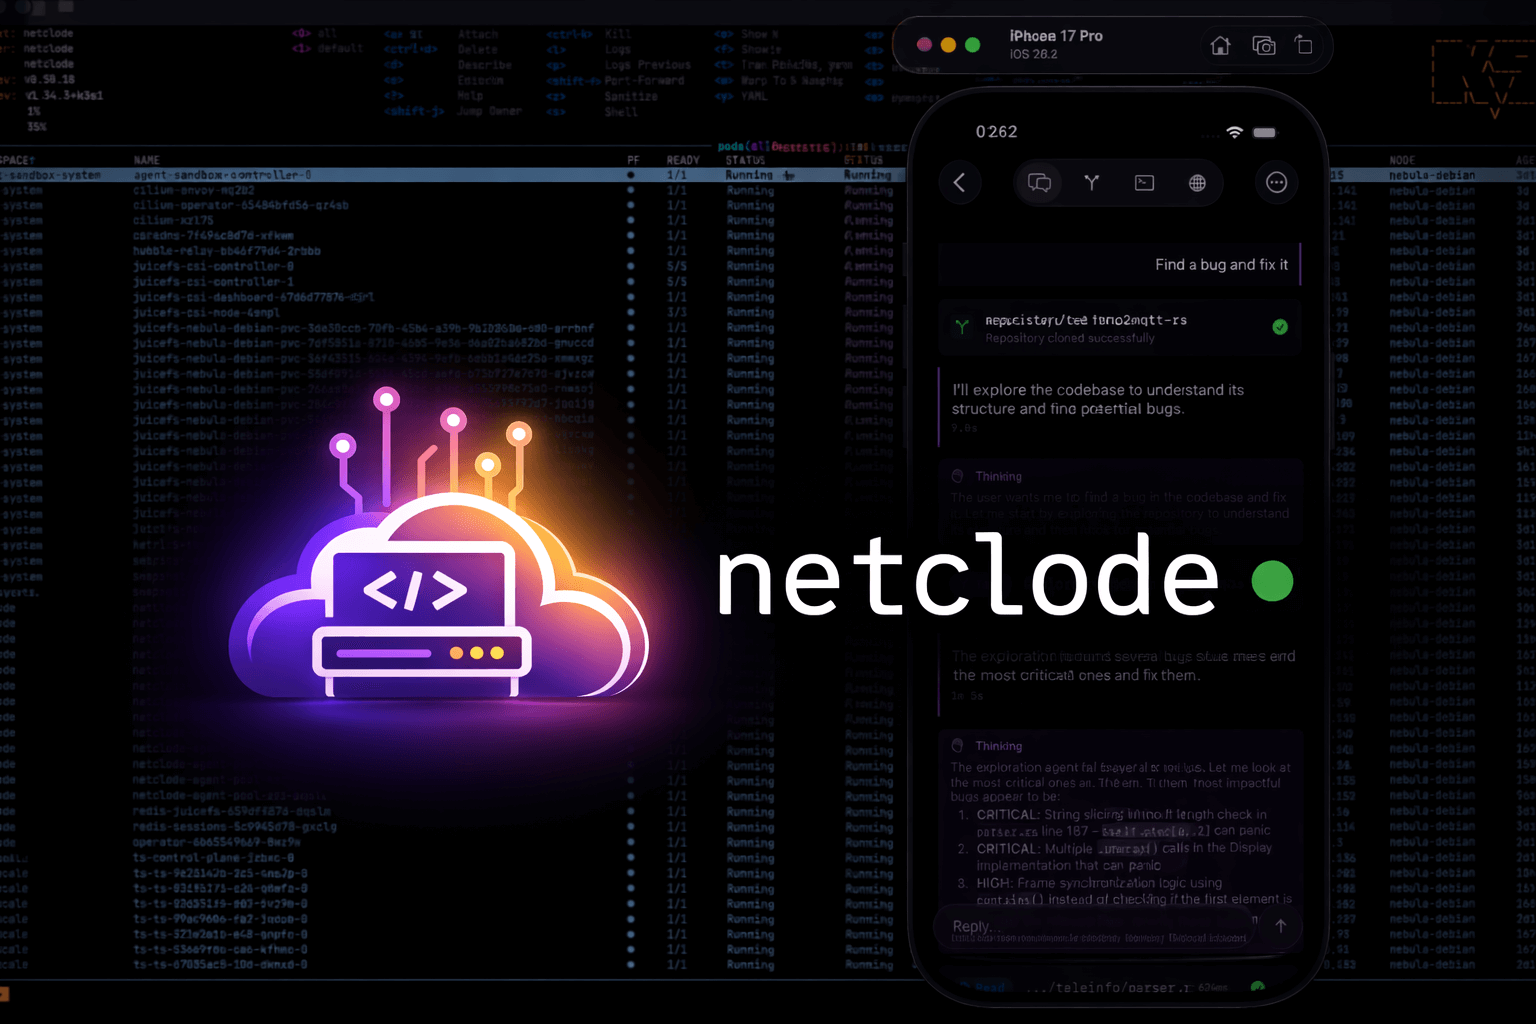
Task: Tap the back chevron in the phone header
Action: pyautogui.click(x=960, y=183)
